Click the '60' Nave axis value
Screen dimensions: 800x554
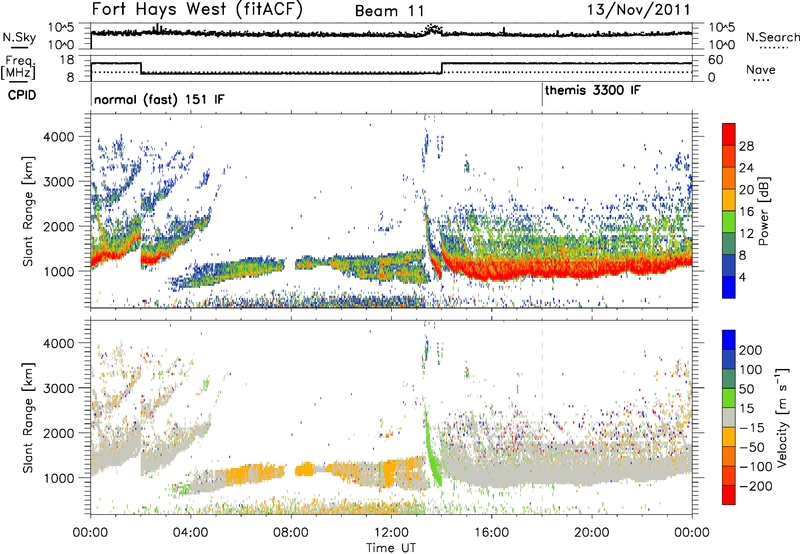[x=716, y=60]
